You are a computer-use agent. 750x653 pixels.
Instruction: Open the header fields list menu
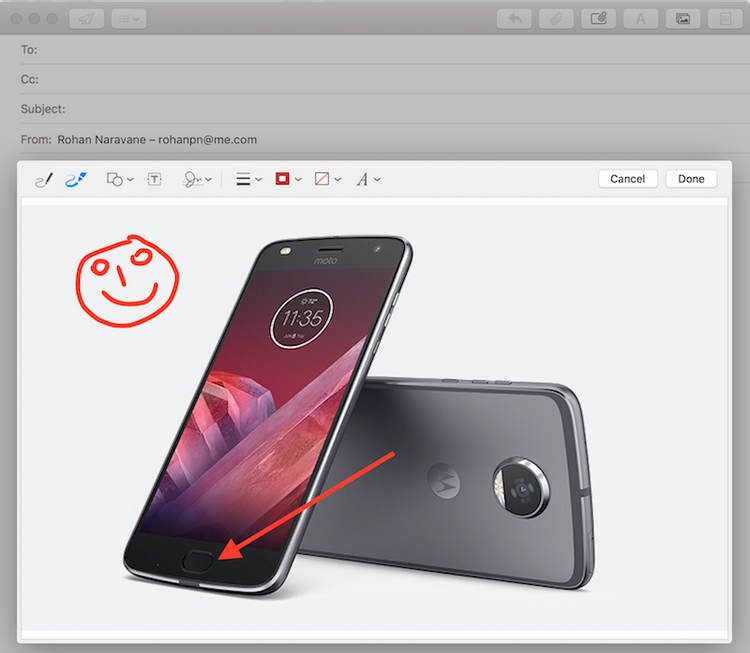tap(129, 19)
